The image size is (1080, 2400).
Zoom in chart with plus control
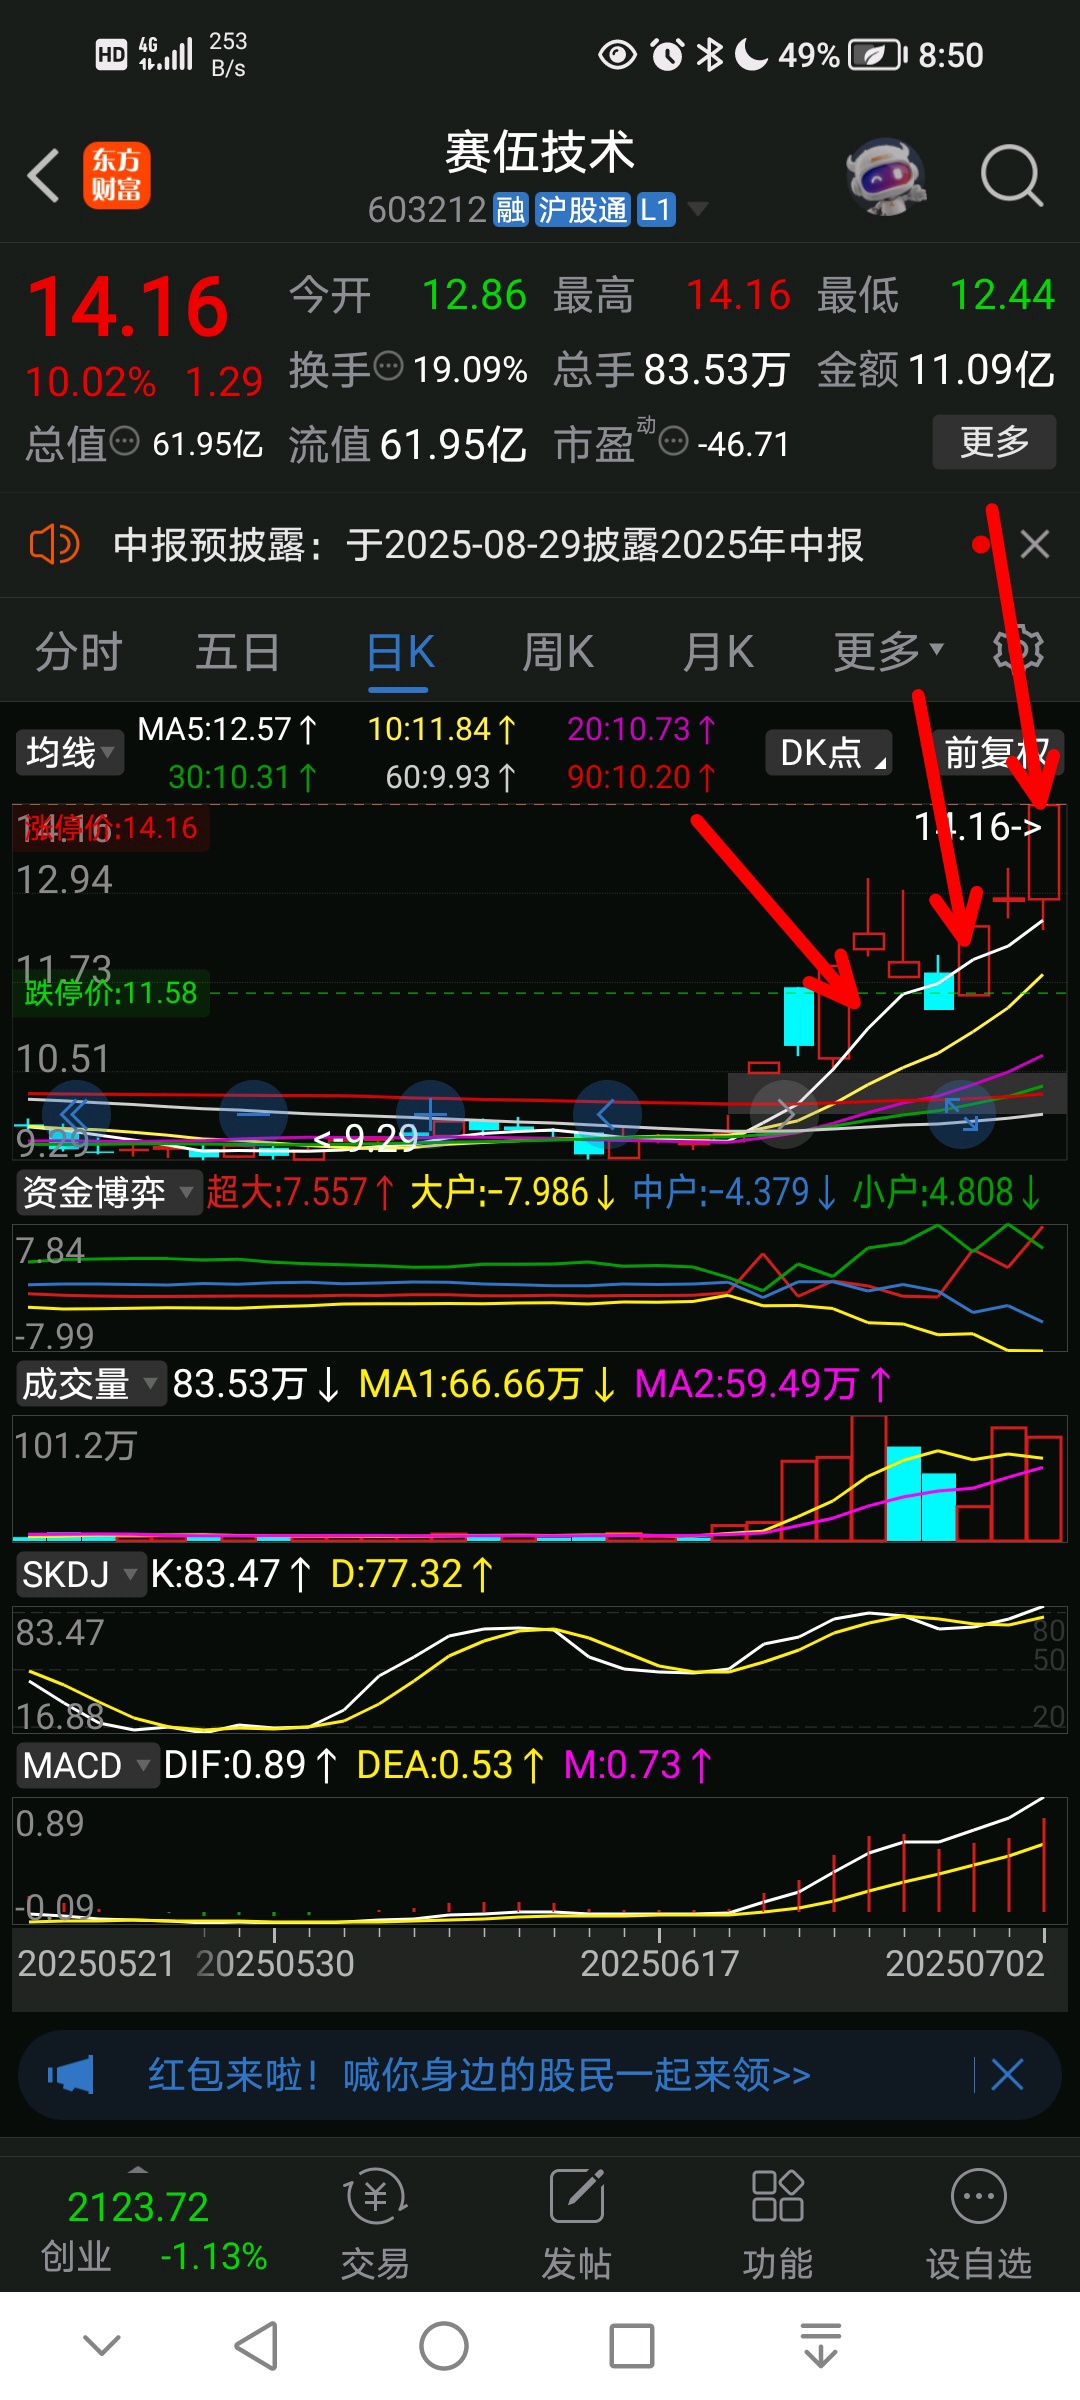point(430,1114)
